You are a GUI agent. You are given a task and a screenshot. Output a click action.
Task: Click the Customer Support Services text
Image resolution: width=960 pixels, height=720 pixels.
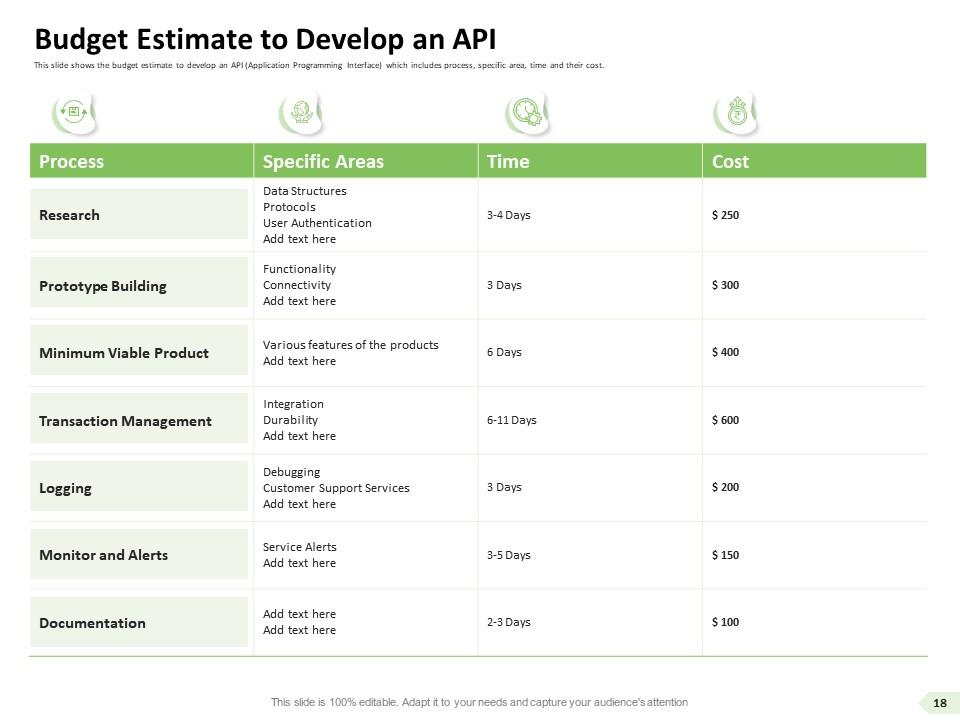pyautogui.click(x=336, y=488)
